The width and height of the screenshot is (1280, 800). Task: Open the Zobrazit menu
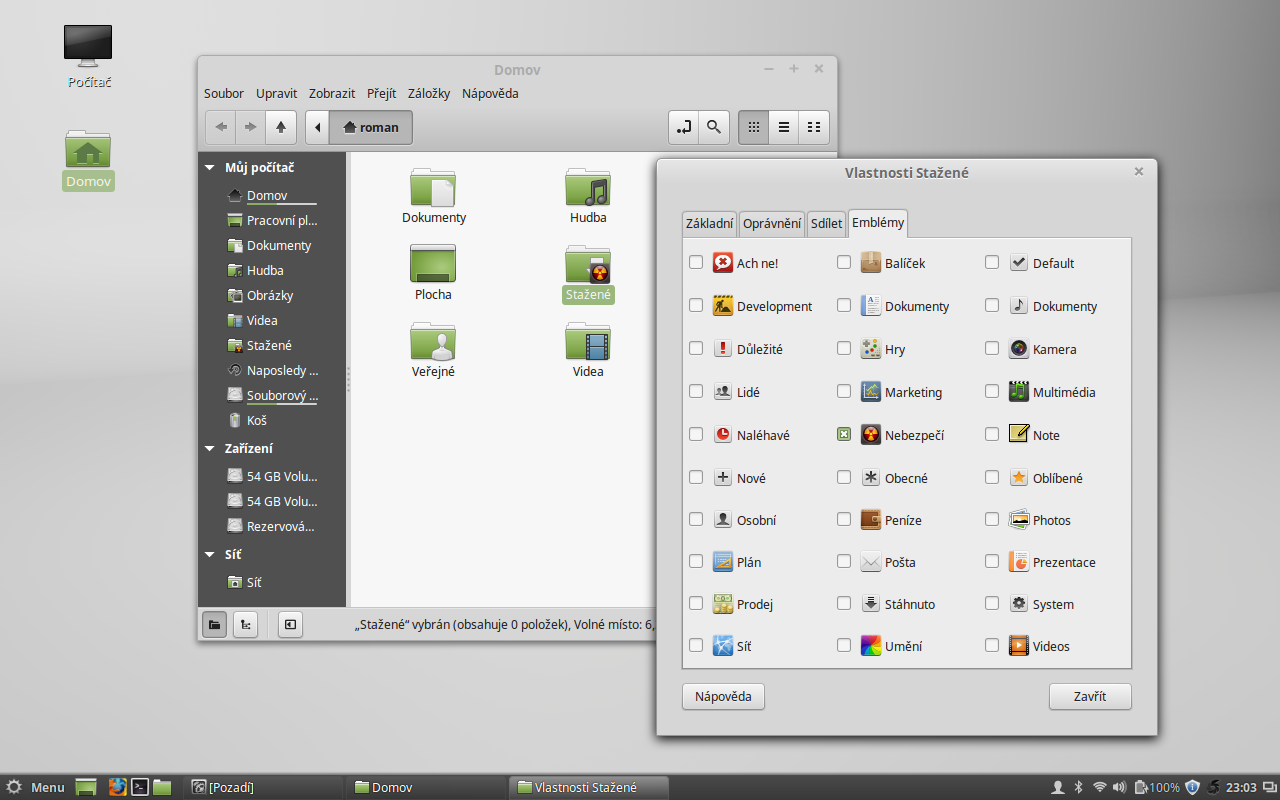tap(331, 93)
